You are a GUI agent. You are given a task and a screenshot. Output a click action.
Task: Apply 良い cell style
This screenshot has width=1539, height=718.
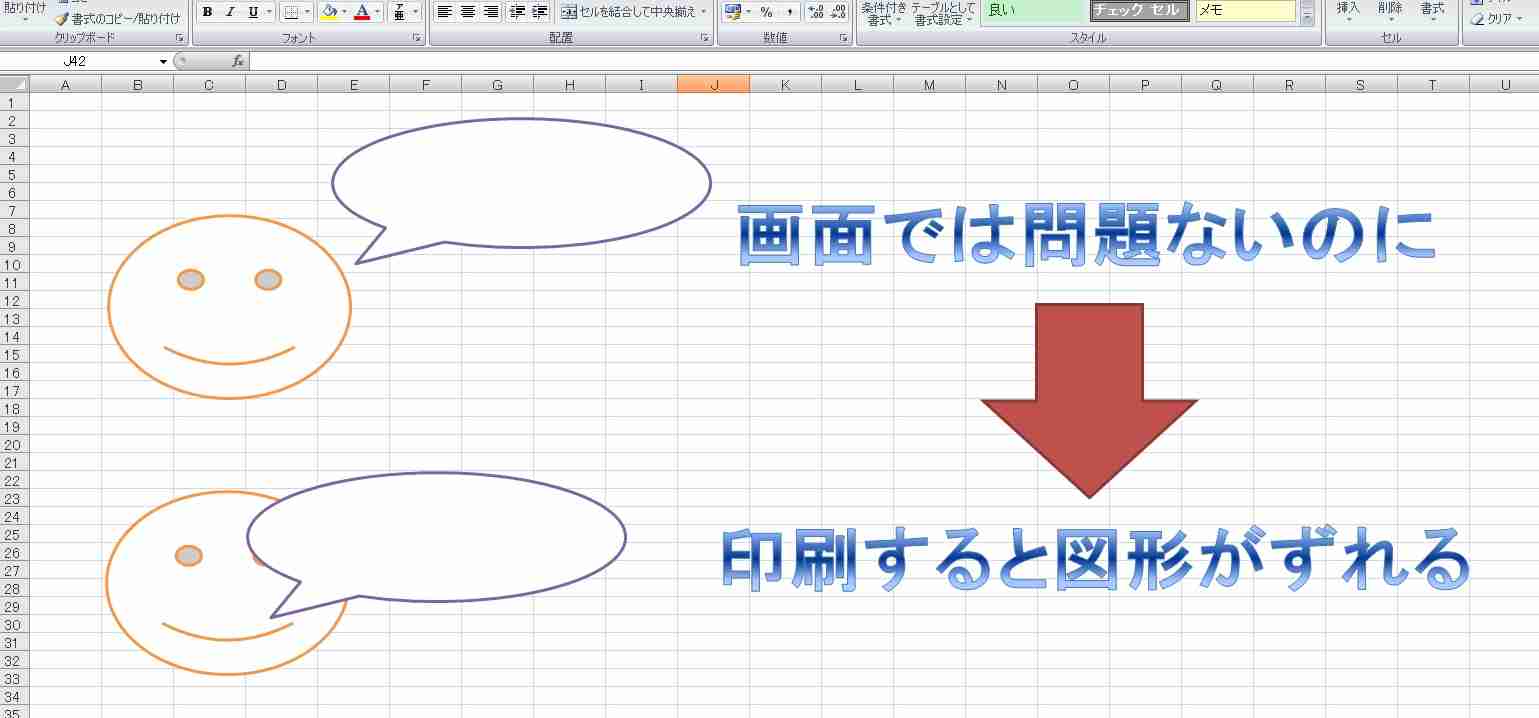tap(1033, 11)
